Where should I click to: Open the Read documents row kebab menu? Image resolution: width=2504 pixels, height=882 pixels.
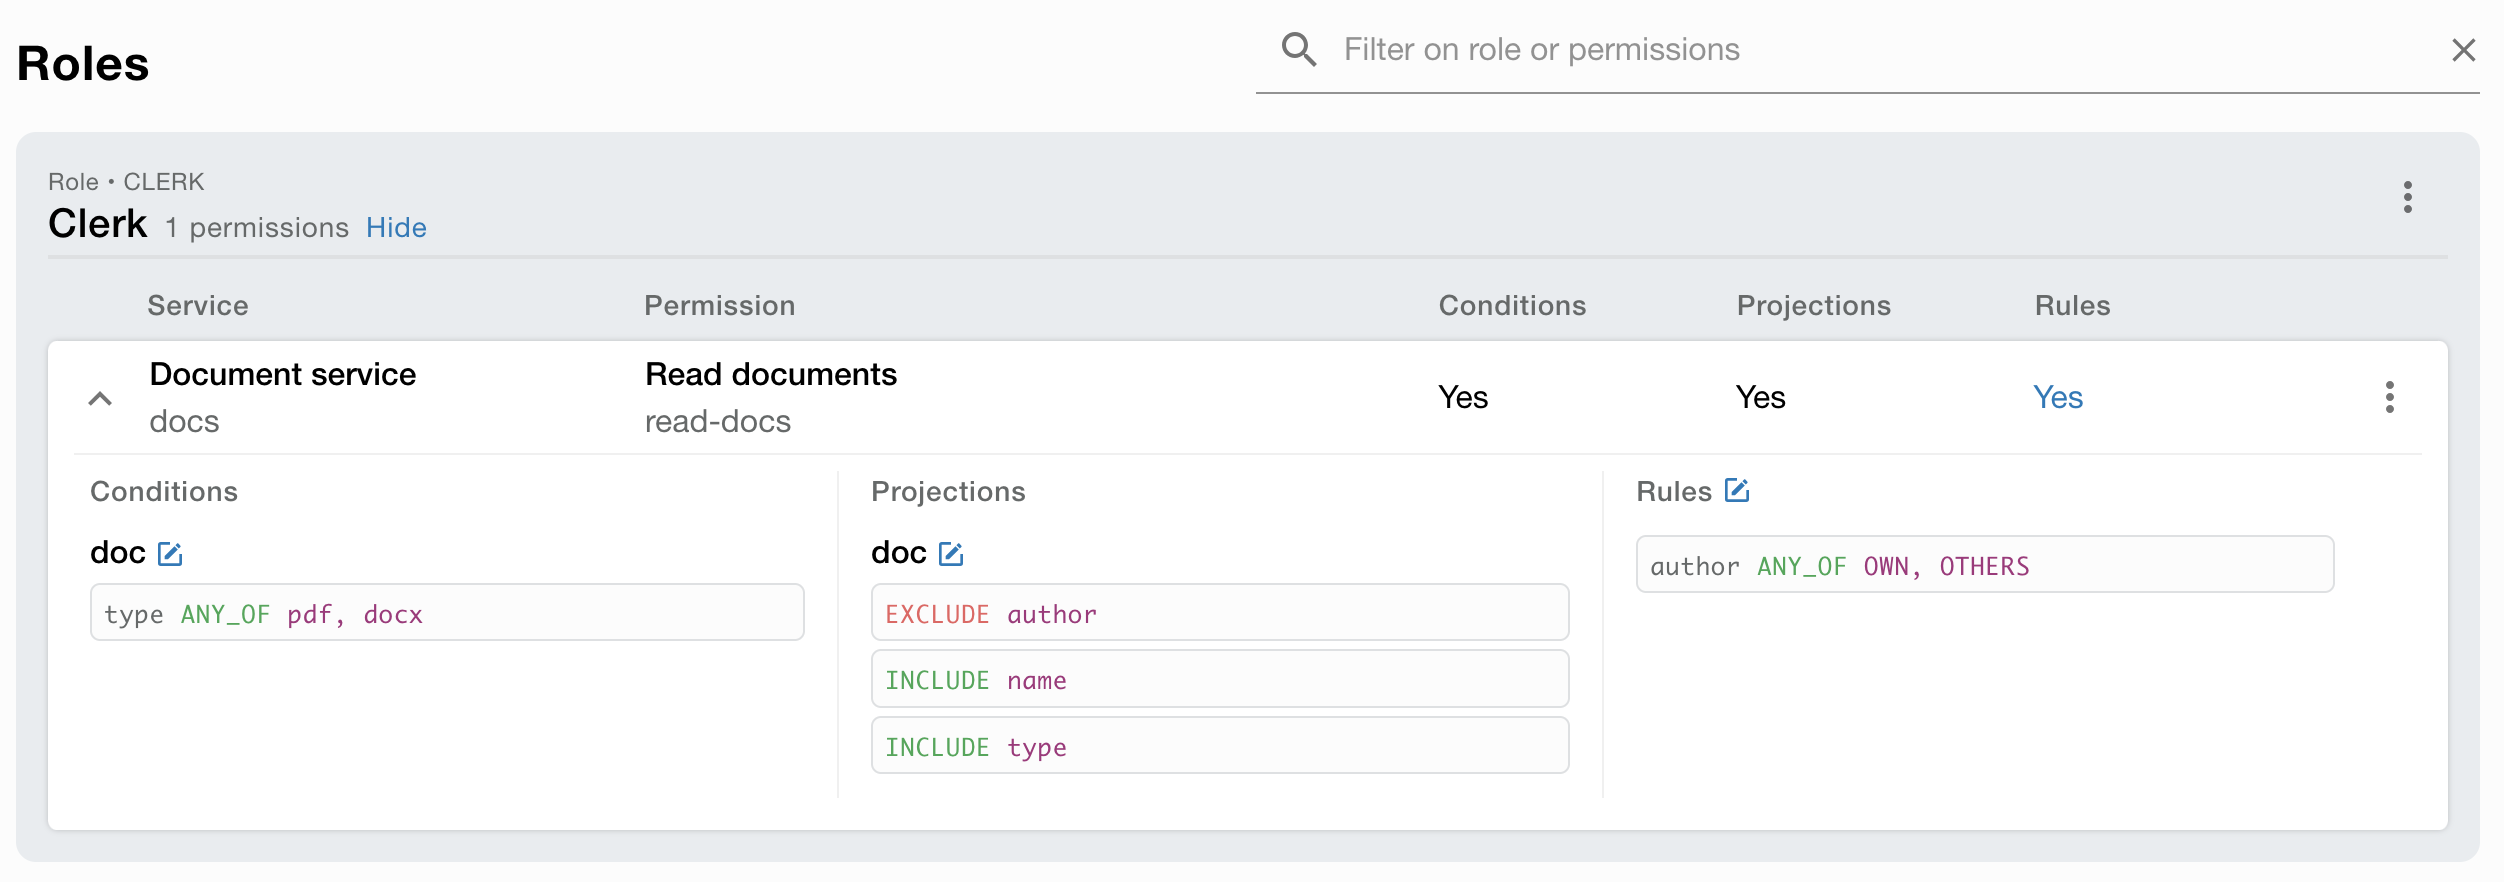[2390, 397]
